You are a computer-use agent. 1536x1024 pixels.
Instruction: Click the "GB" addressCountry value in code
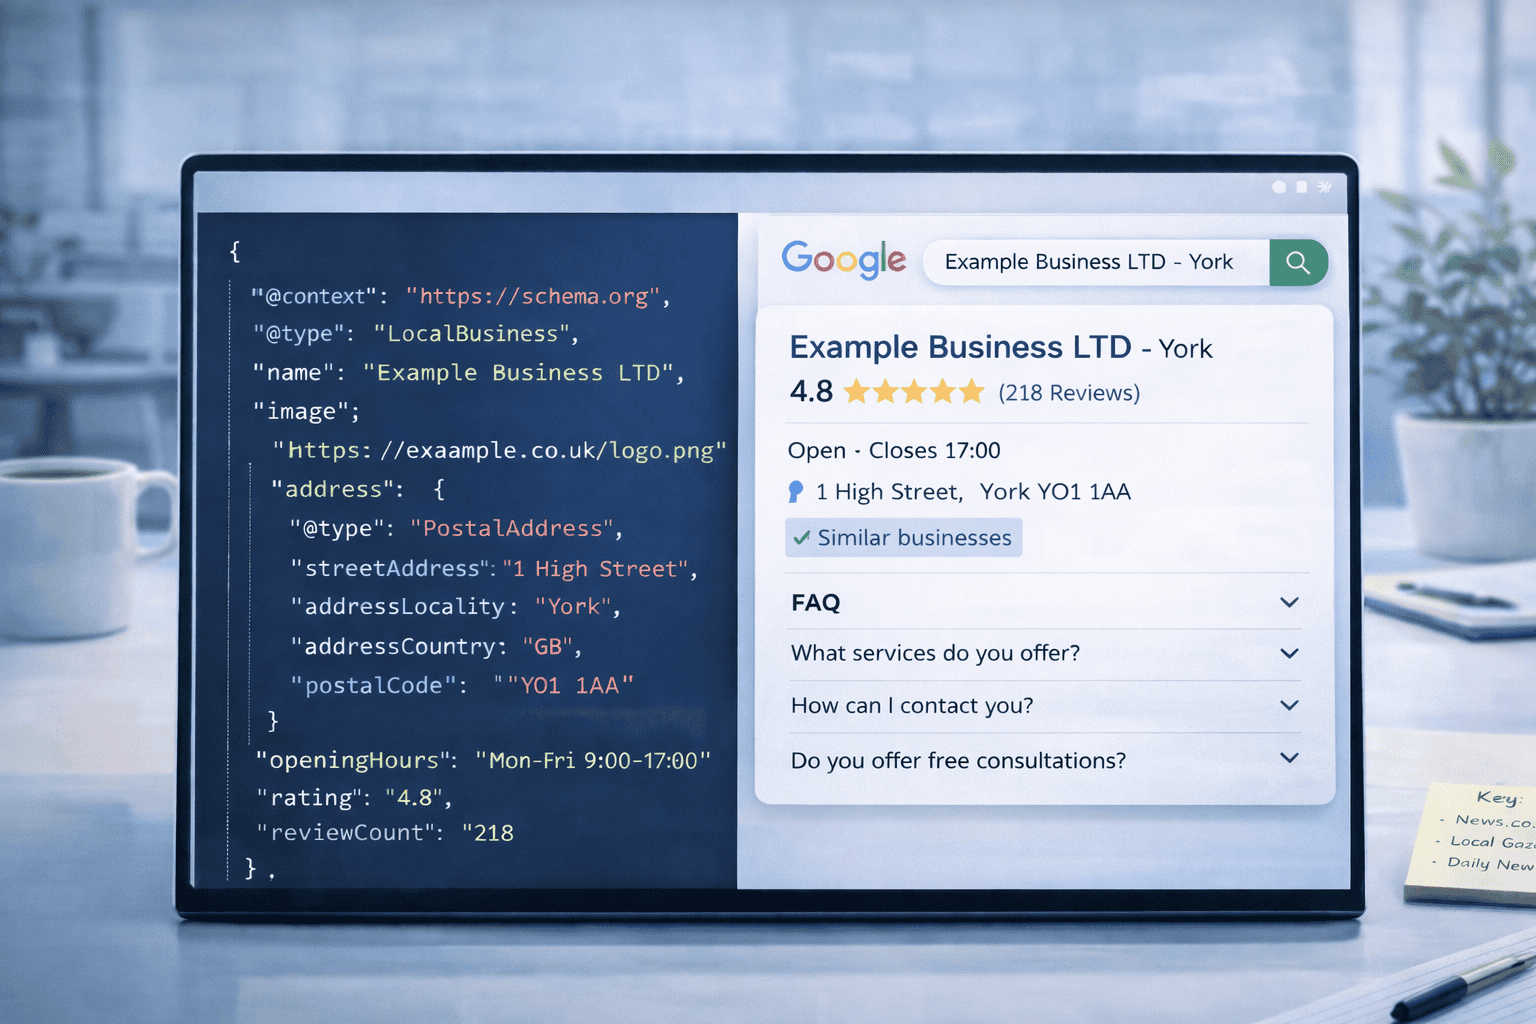[548, 647]
